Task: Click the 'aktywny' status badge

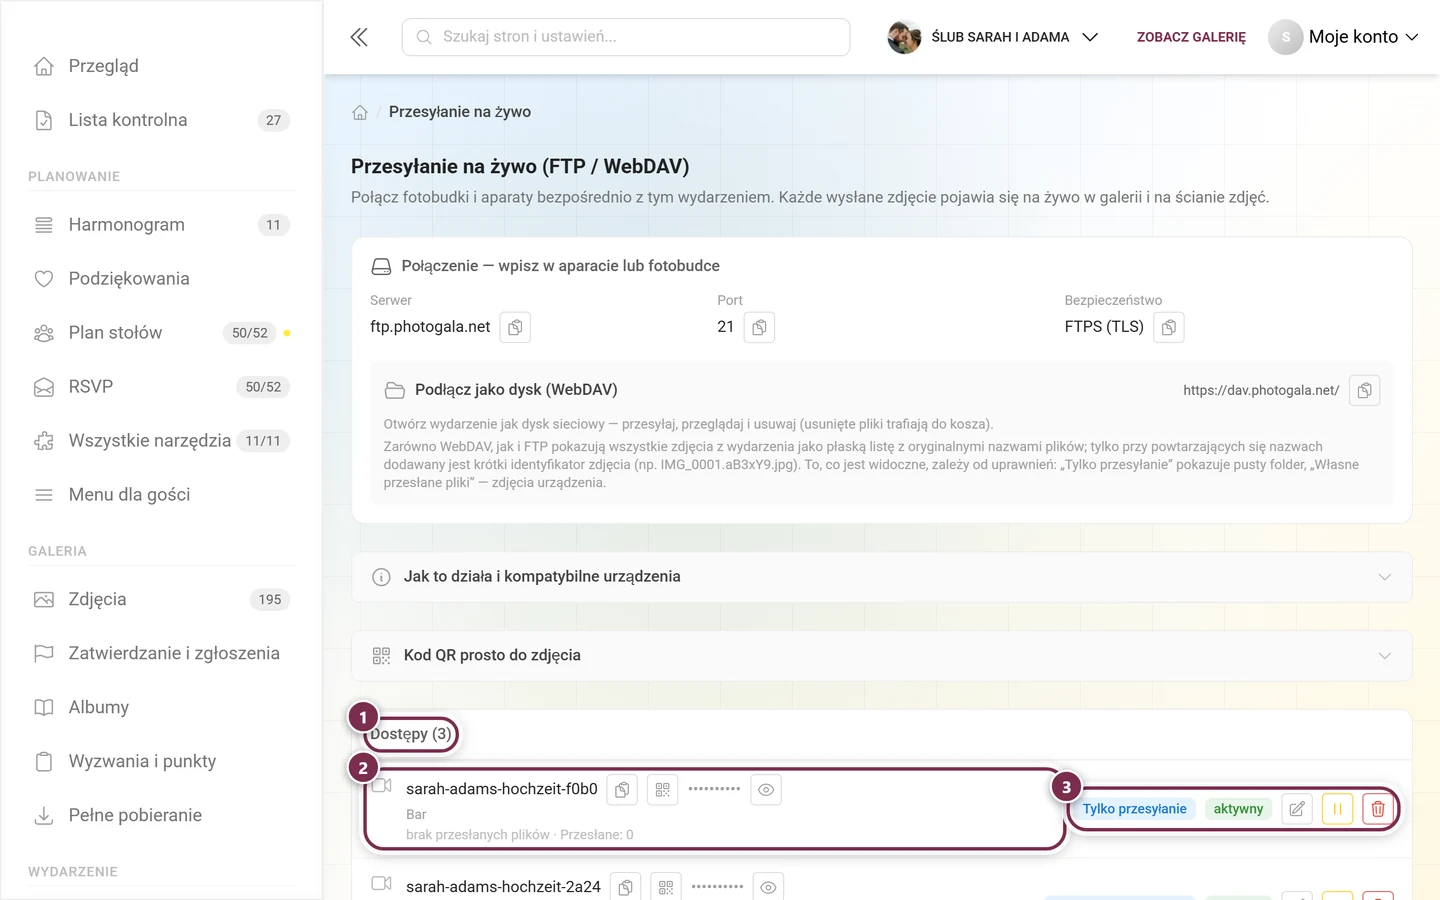Action: 1238,809
